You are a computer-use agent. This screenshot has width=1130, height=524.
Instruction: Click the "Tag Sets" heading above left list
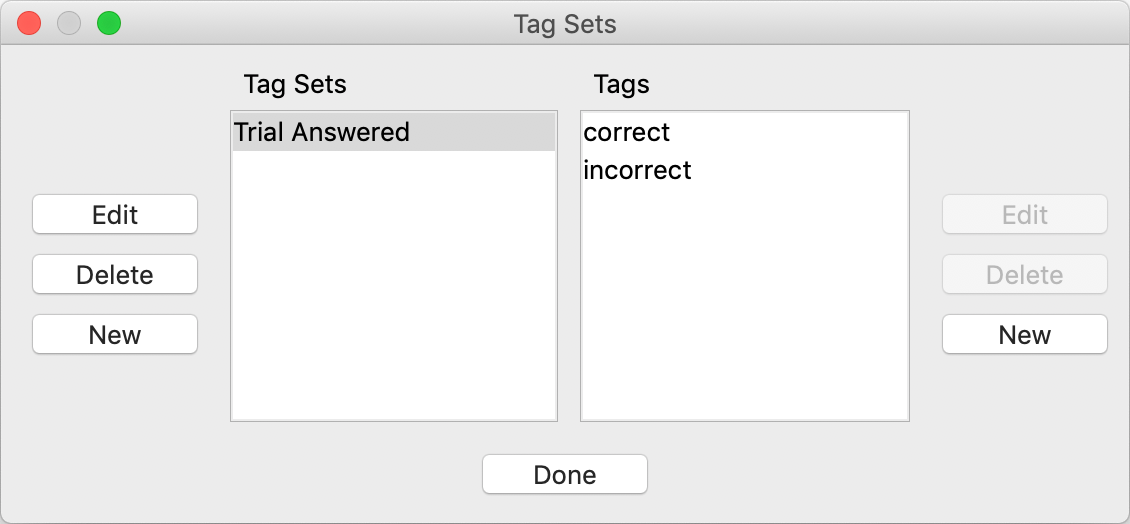tap(295, 84)
